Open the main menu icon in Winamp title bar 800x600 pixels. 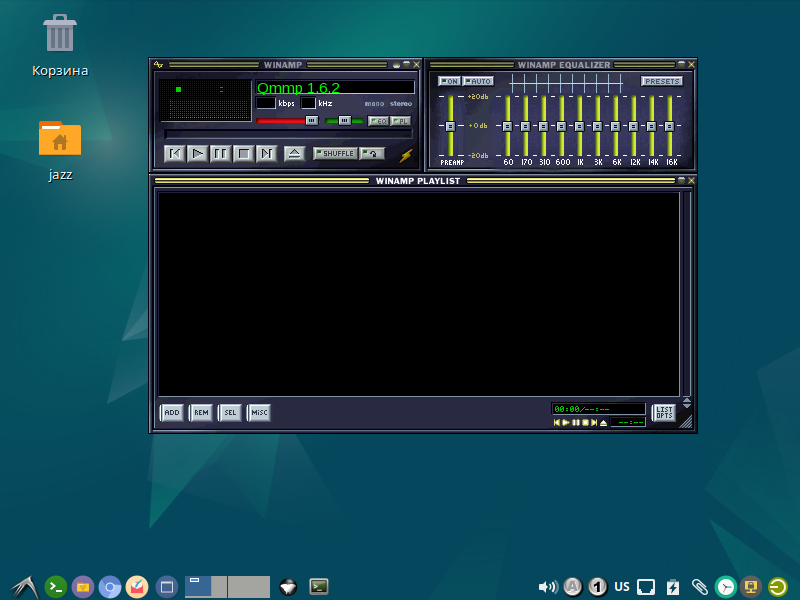[x=158, y=65]
